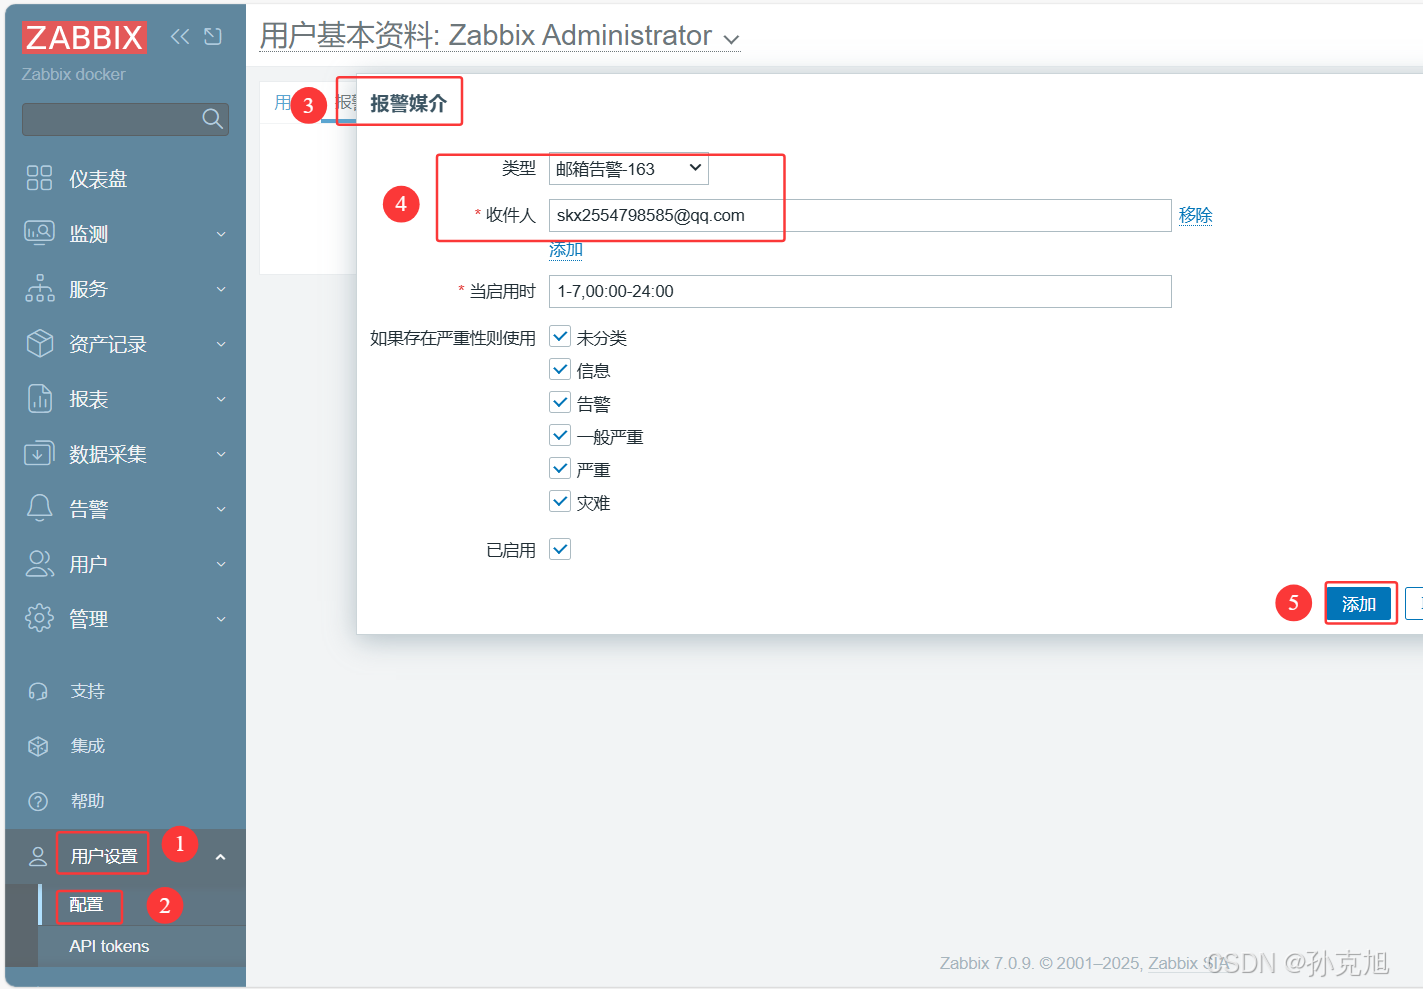Click the 当启用时 time period field
Viewport: 1423px width, 989px height.
860,291
